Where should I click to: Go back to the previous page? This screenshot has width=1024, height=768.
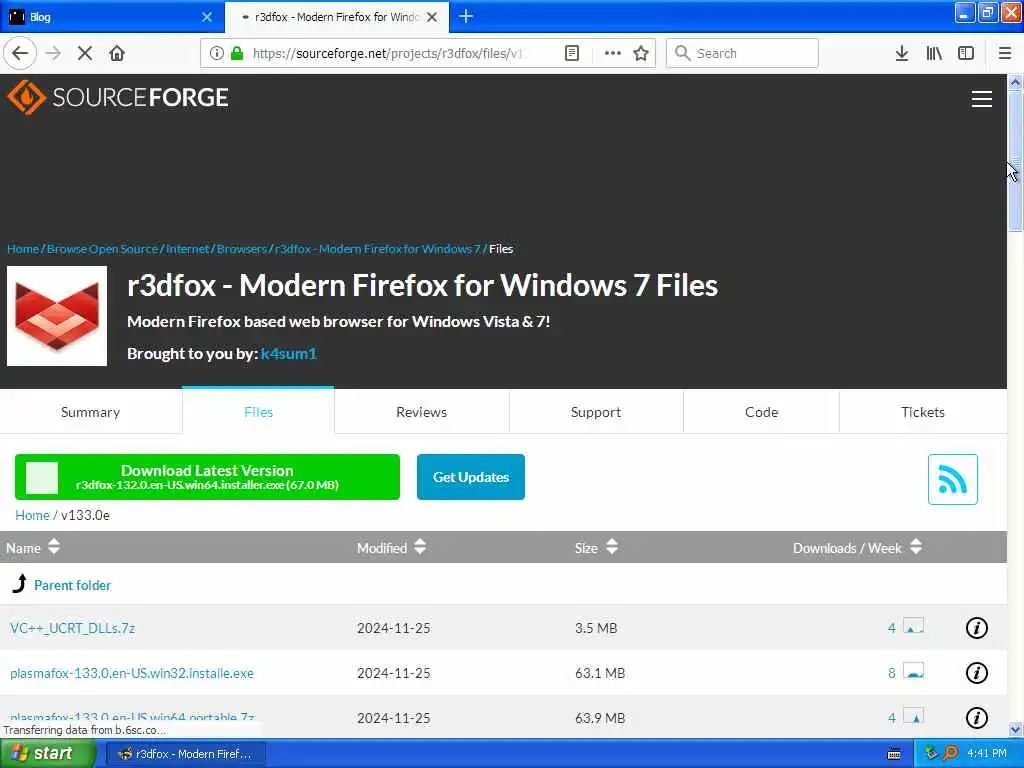click(20, 53)
